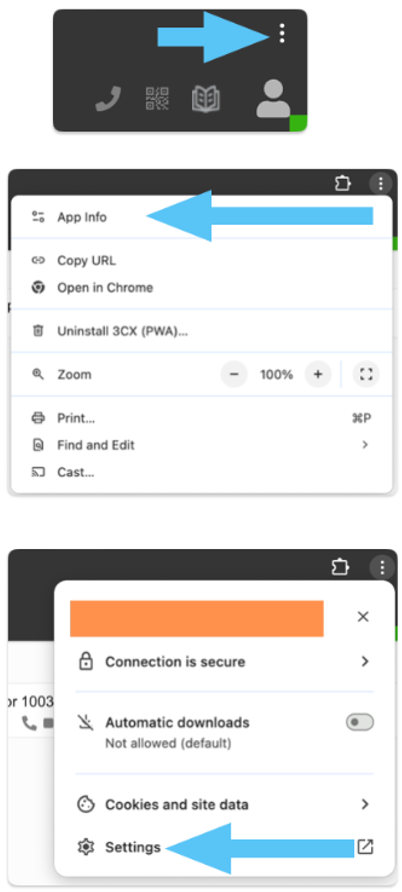Open the QR code icon
This screenshot has height=892, width=402.
click(157, 98)
